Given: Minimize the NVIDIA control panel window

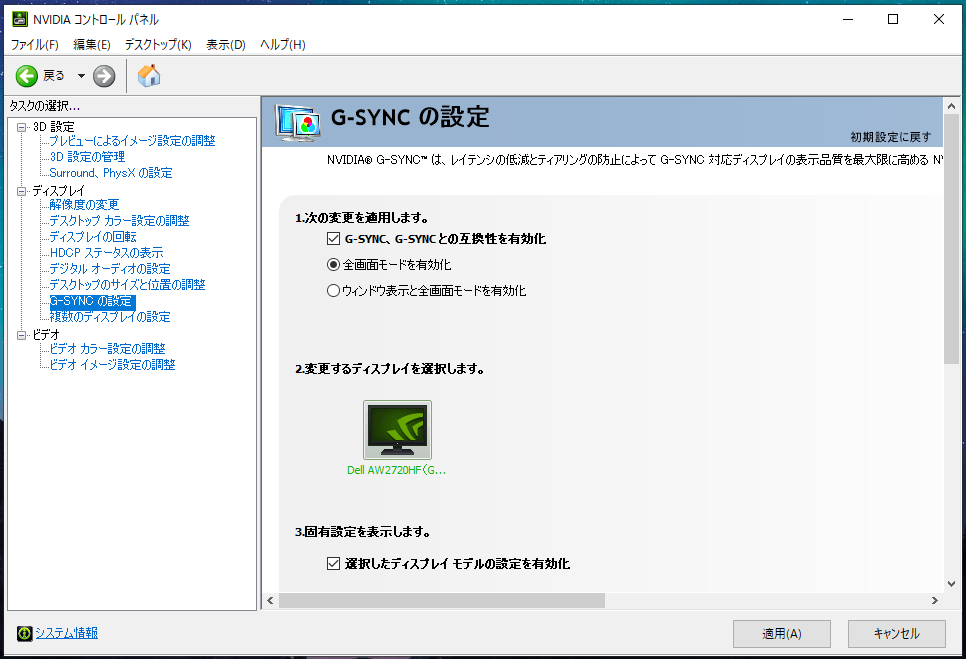Looking at the screenshot, I should point(848,19).
